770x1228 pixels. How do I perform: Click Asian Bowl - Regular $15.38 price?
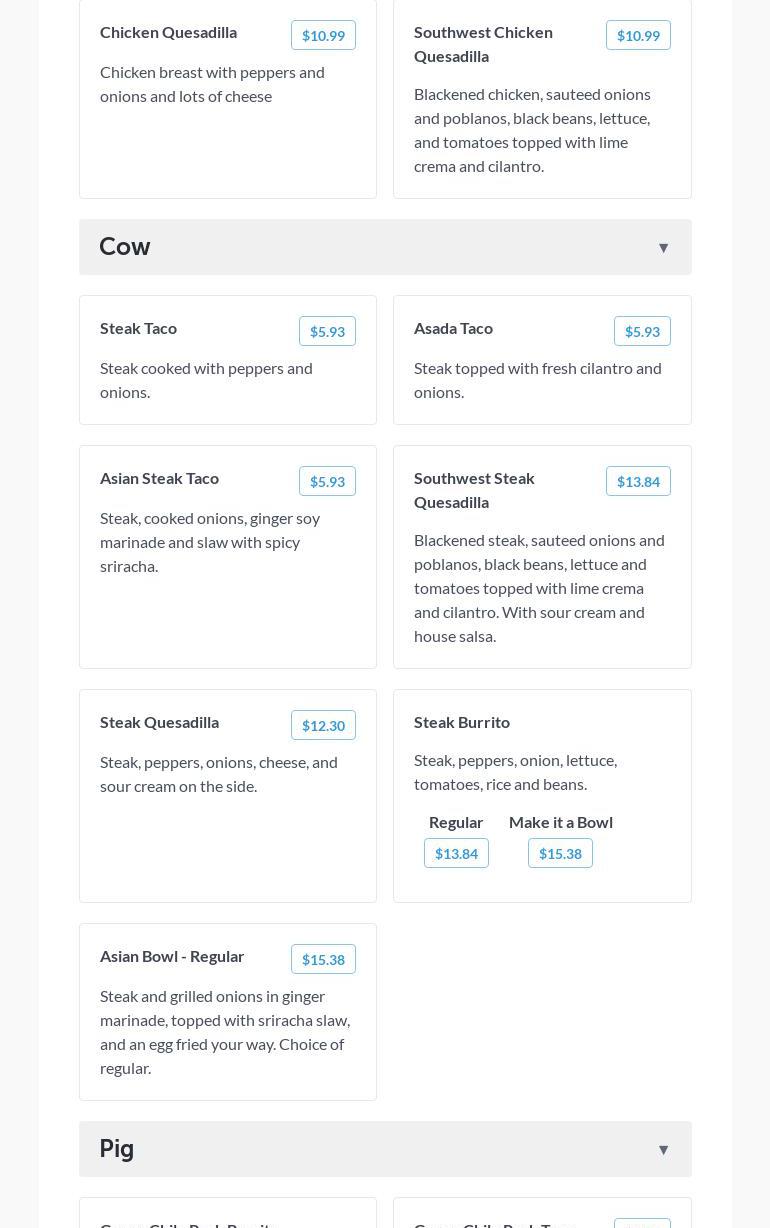[323, 960]
